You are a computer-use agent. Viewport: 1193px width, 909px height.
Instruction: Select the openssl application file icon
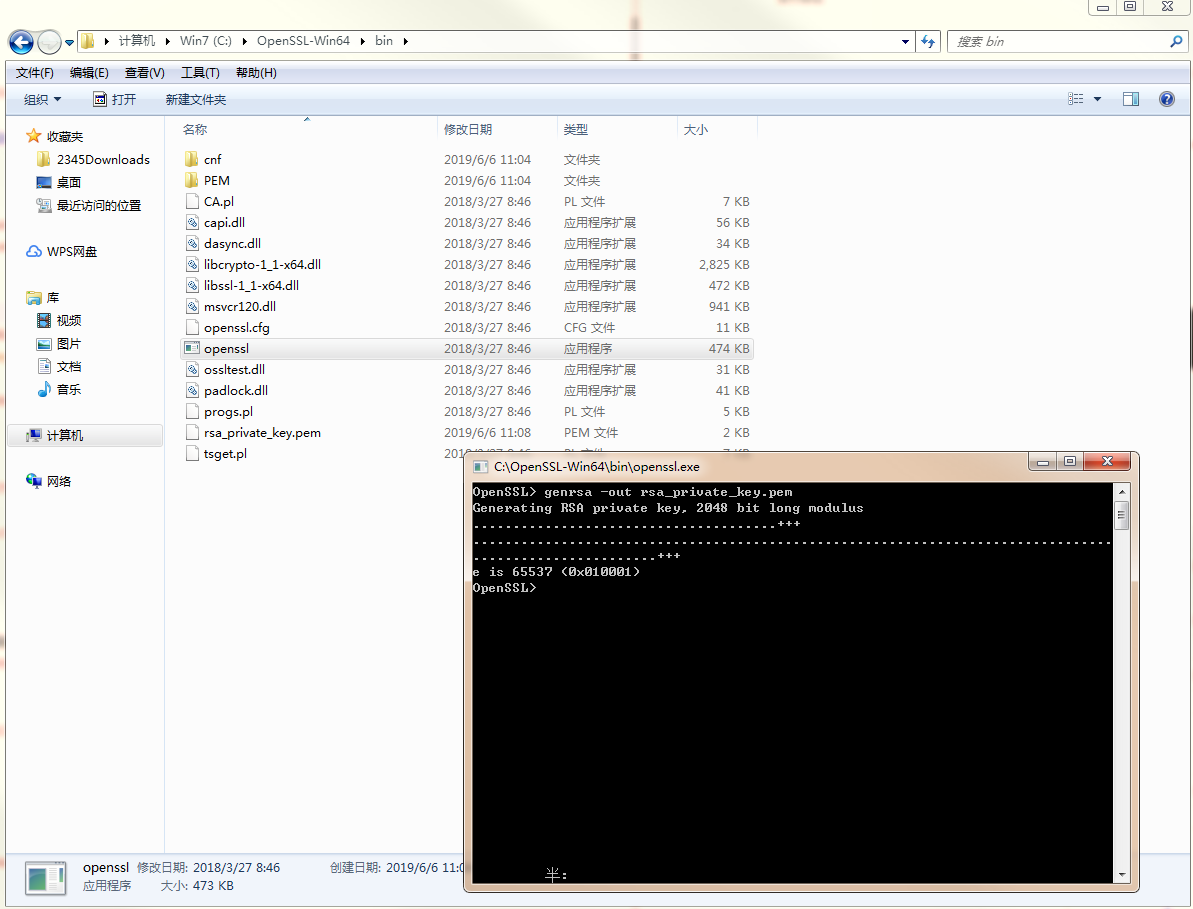(x=193, y=349)
